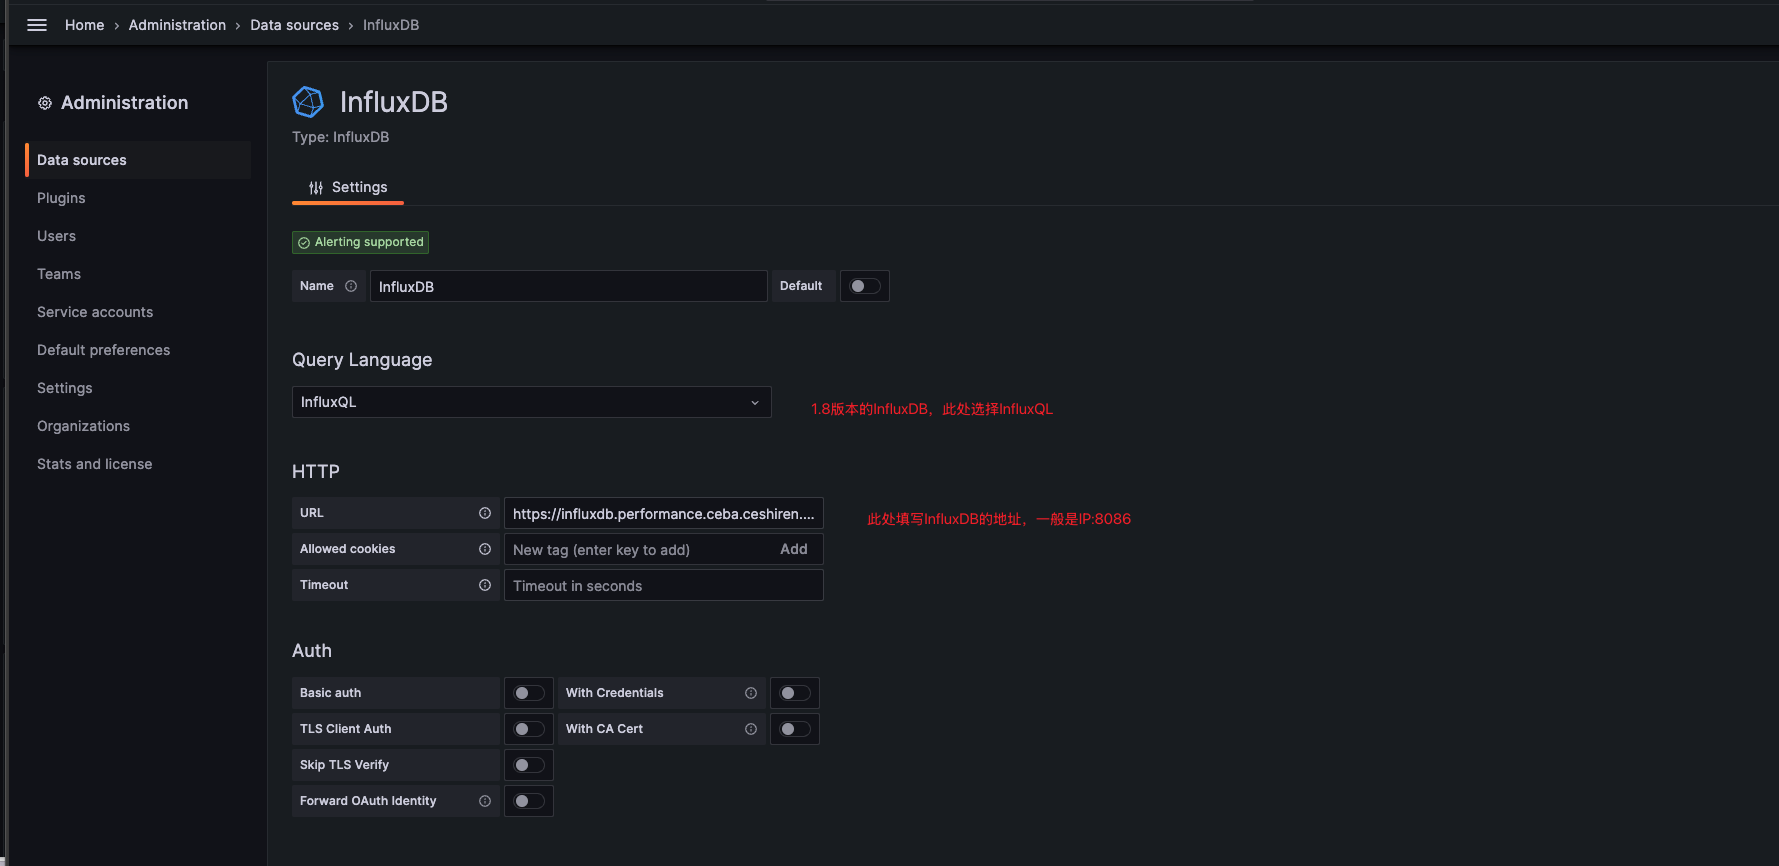Image resolution: width=1779 pixels, height=866 pixels.
Task: Click the Type: InfluxDB text
Action: click(x=340, y=137)
